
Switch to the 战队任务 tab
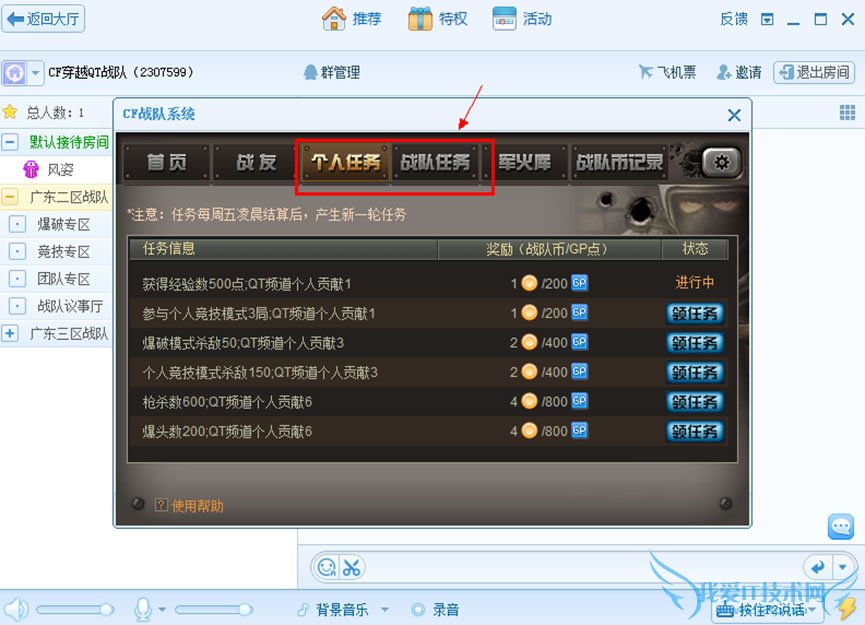[x=435, y=162]
